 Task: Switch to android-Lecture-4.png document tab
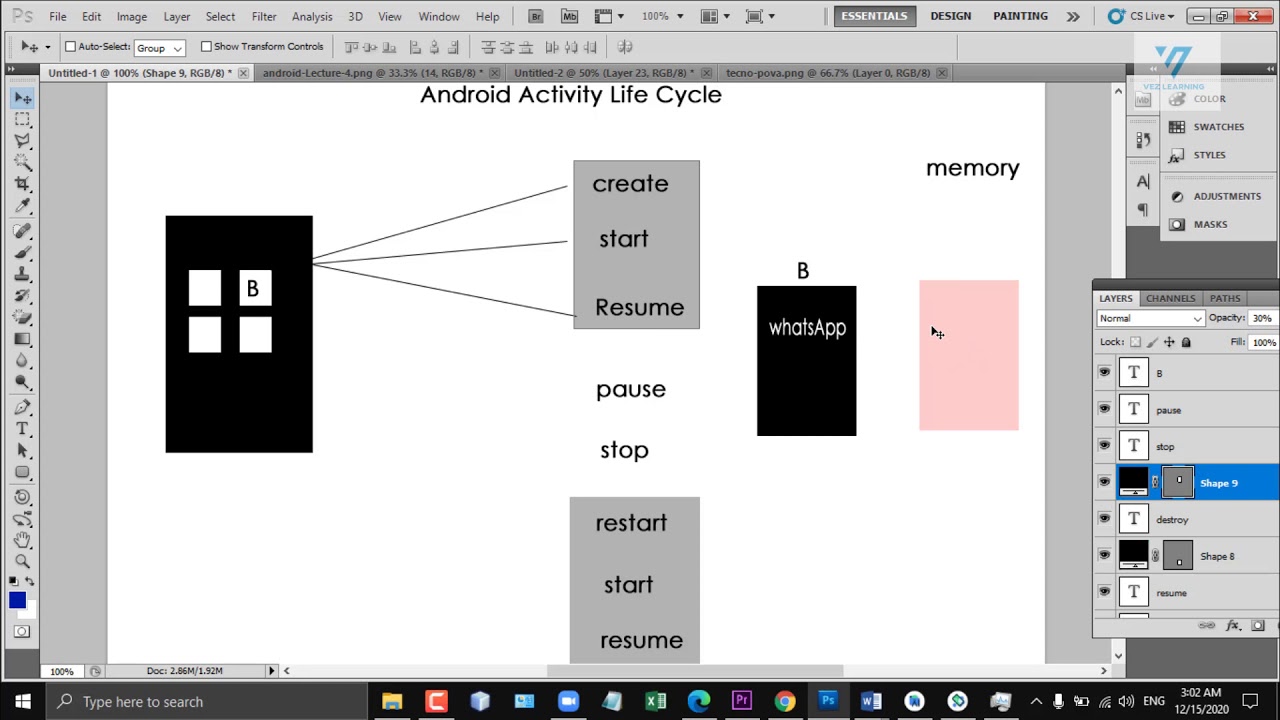point(372,73)
